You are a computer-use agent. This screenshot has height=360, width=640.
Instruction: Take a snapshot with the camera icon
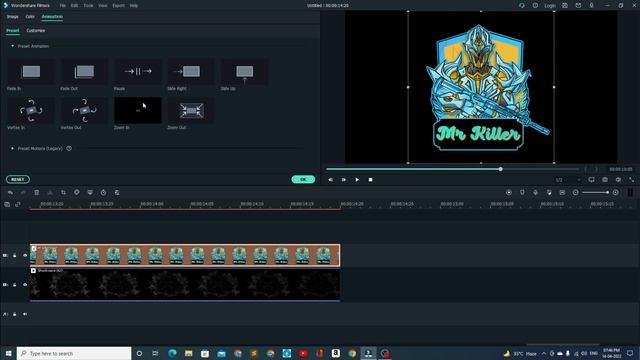pyautogui.click(x=605, y=180)
